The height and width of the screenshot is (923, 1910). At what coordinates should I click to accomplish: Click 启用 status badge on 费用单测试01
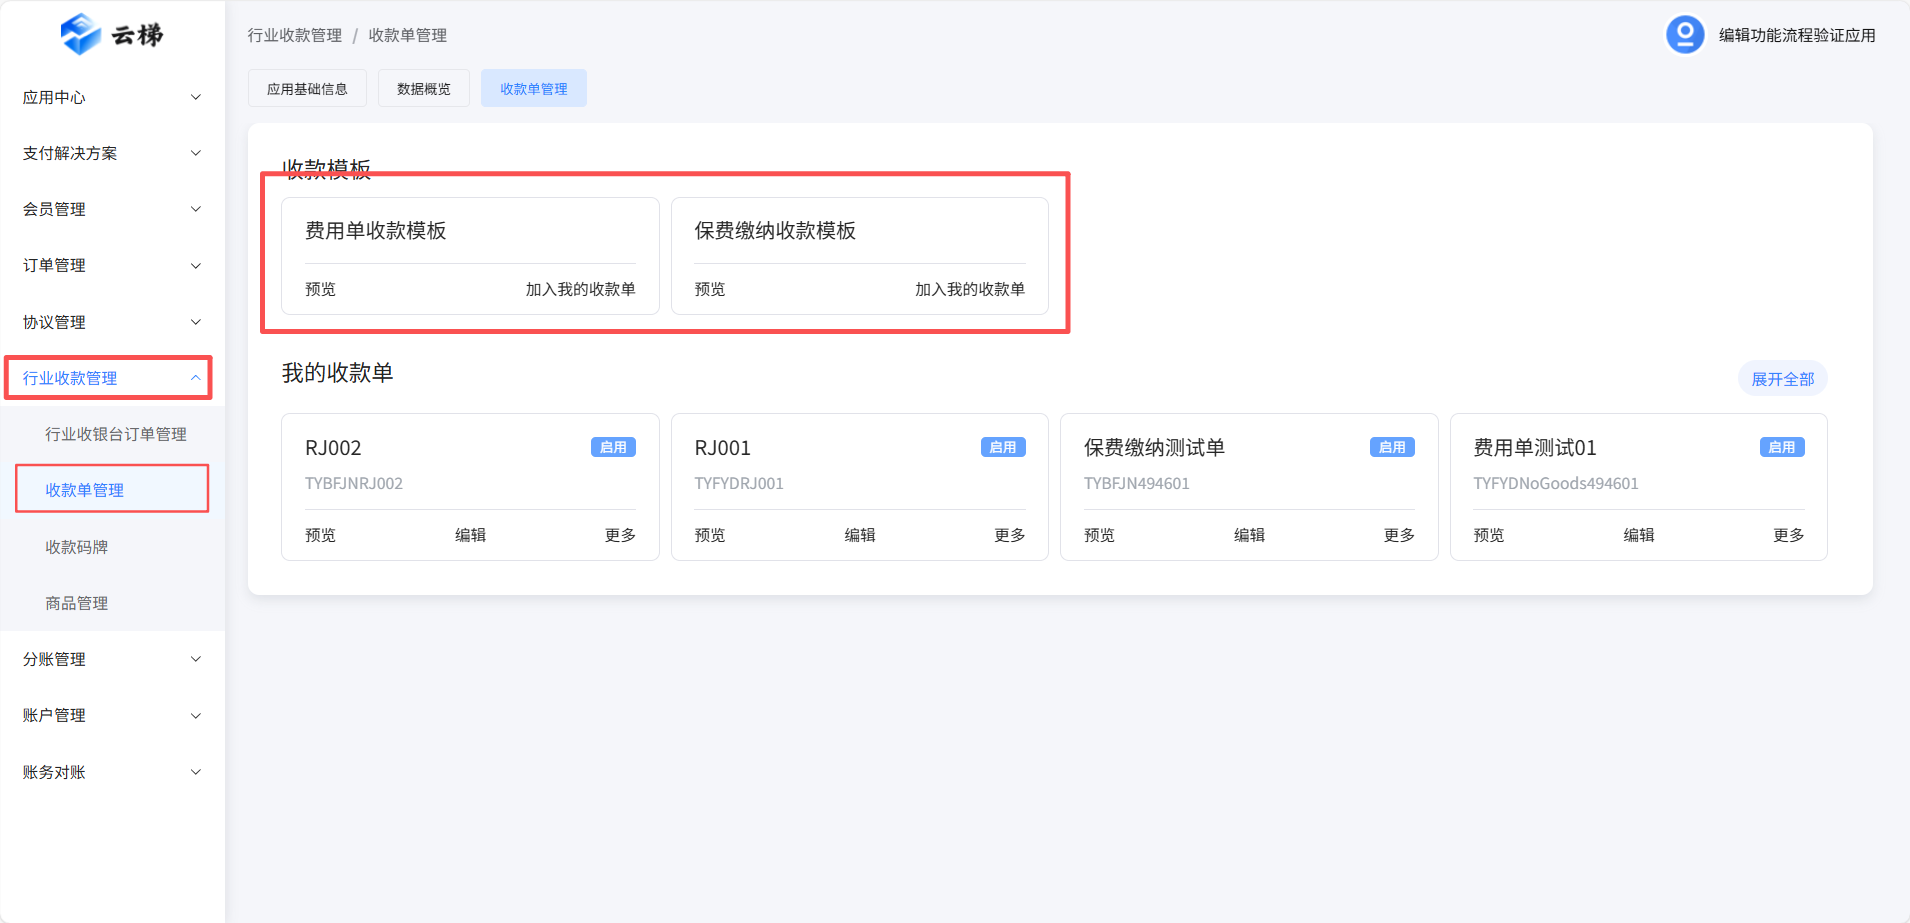point(1781,447)
